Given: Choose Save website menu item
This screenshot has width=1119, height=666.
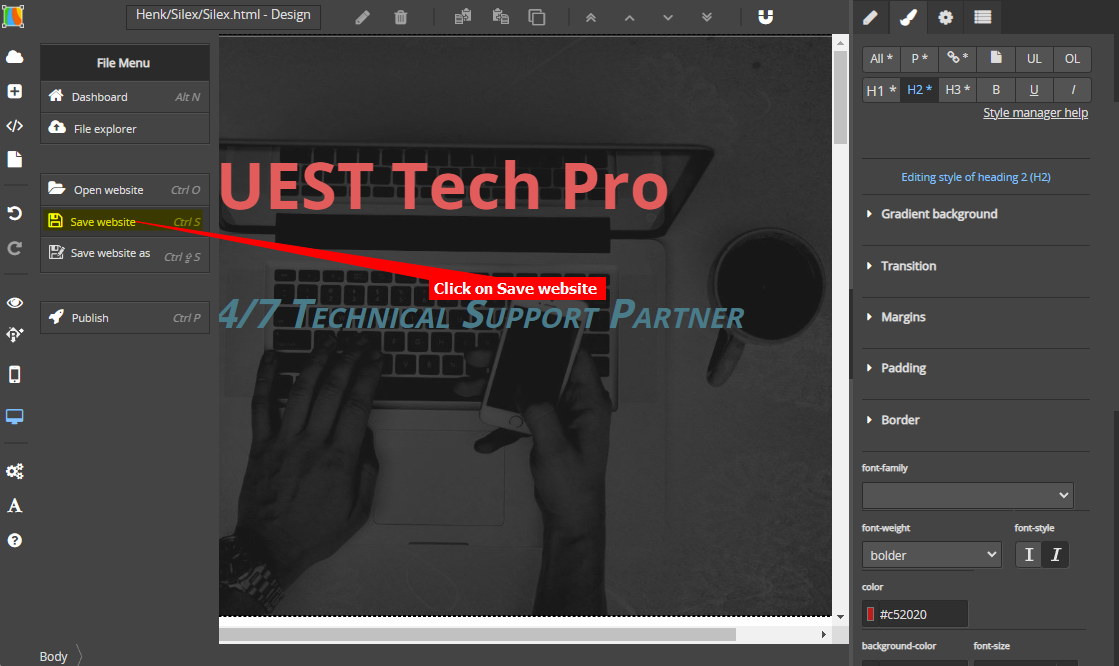Looking at the screenshot, I should [125, 221].
